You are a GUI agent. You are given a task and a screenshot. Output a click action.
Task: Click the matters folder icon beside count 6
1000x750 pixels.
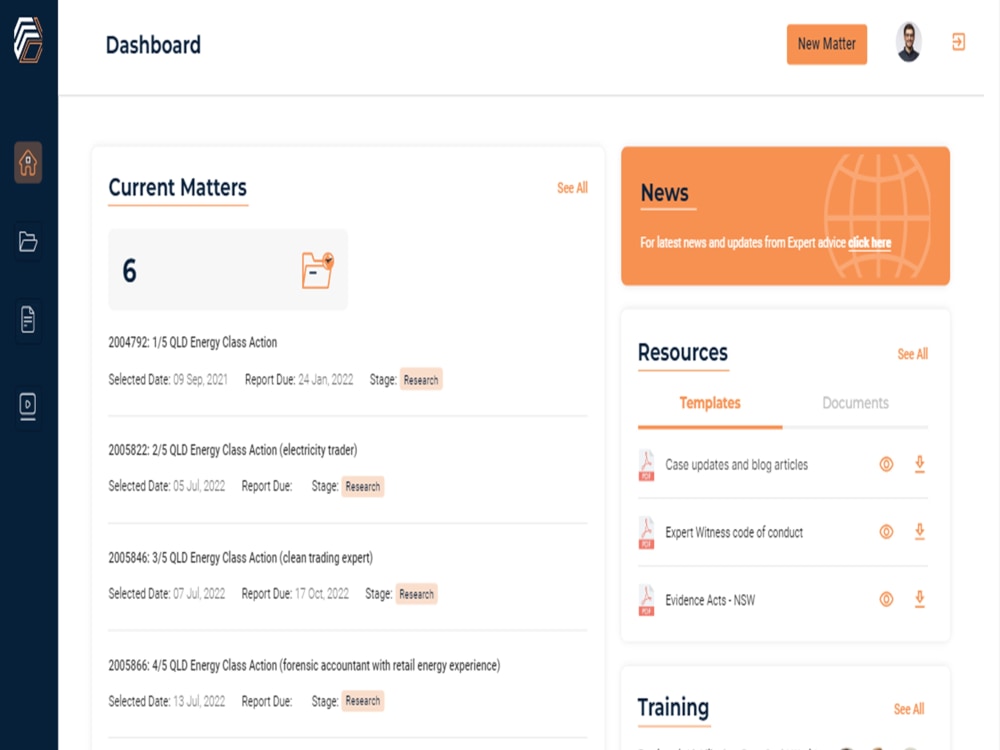pos(318,270)
